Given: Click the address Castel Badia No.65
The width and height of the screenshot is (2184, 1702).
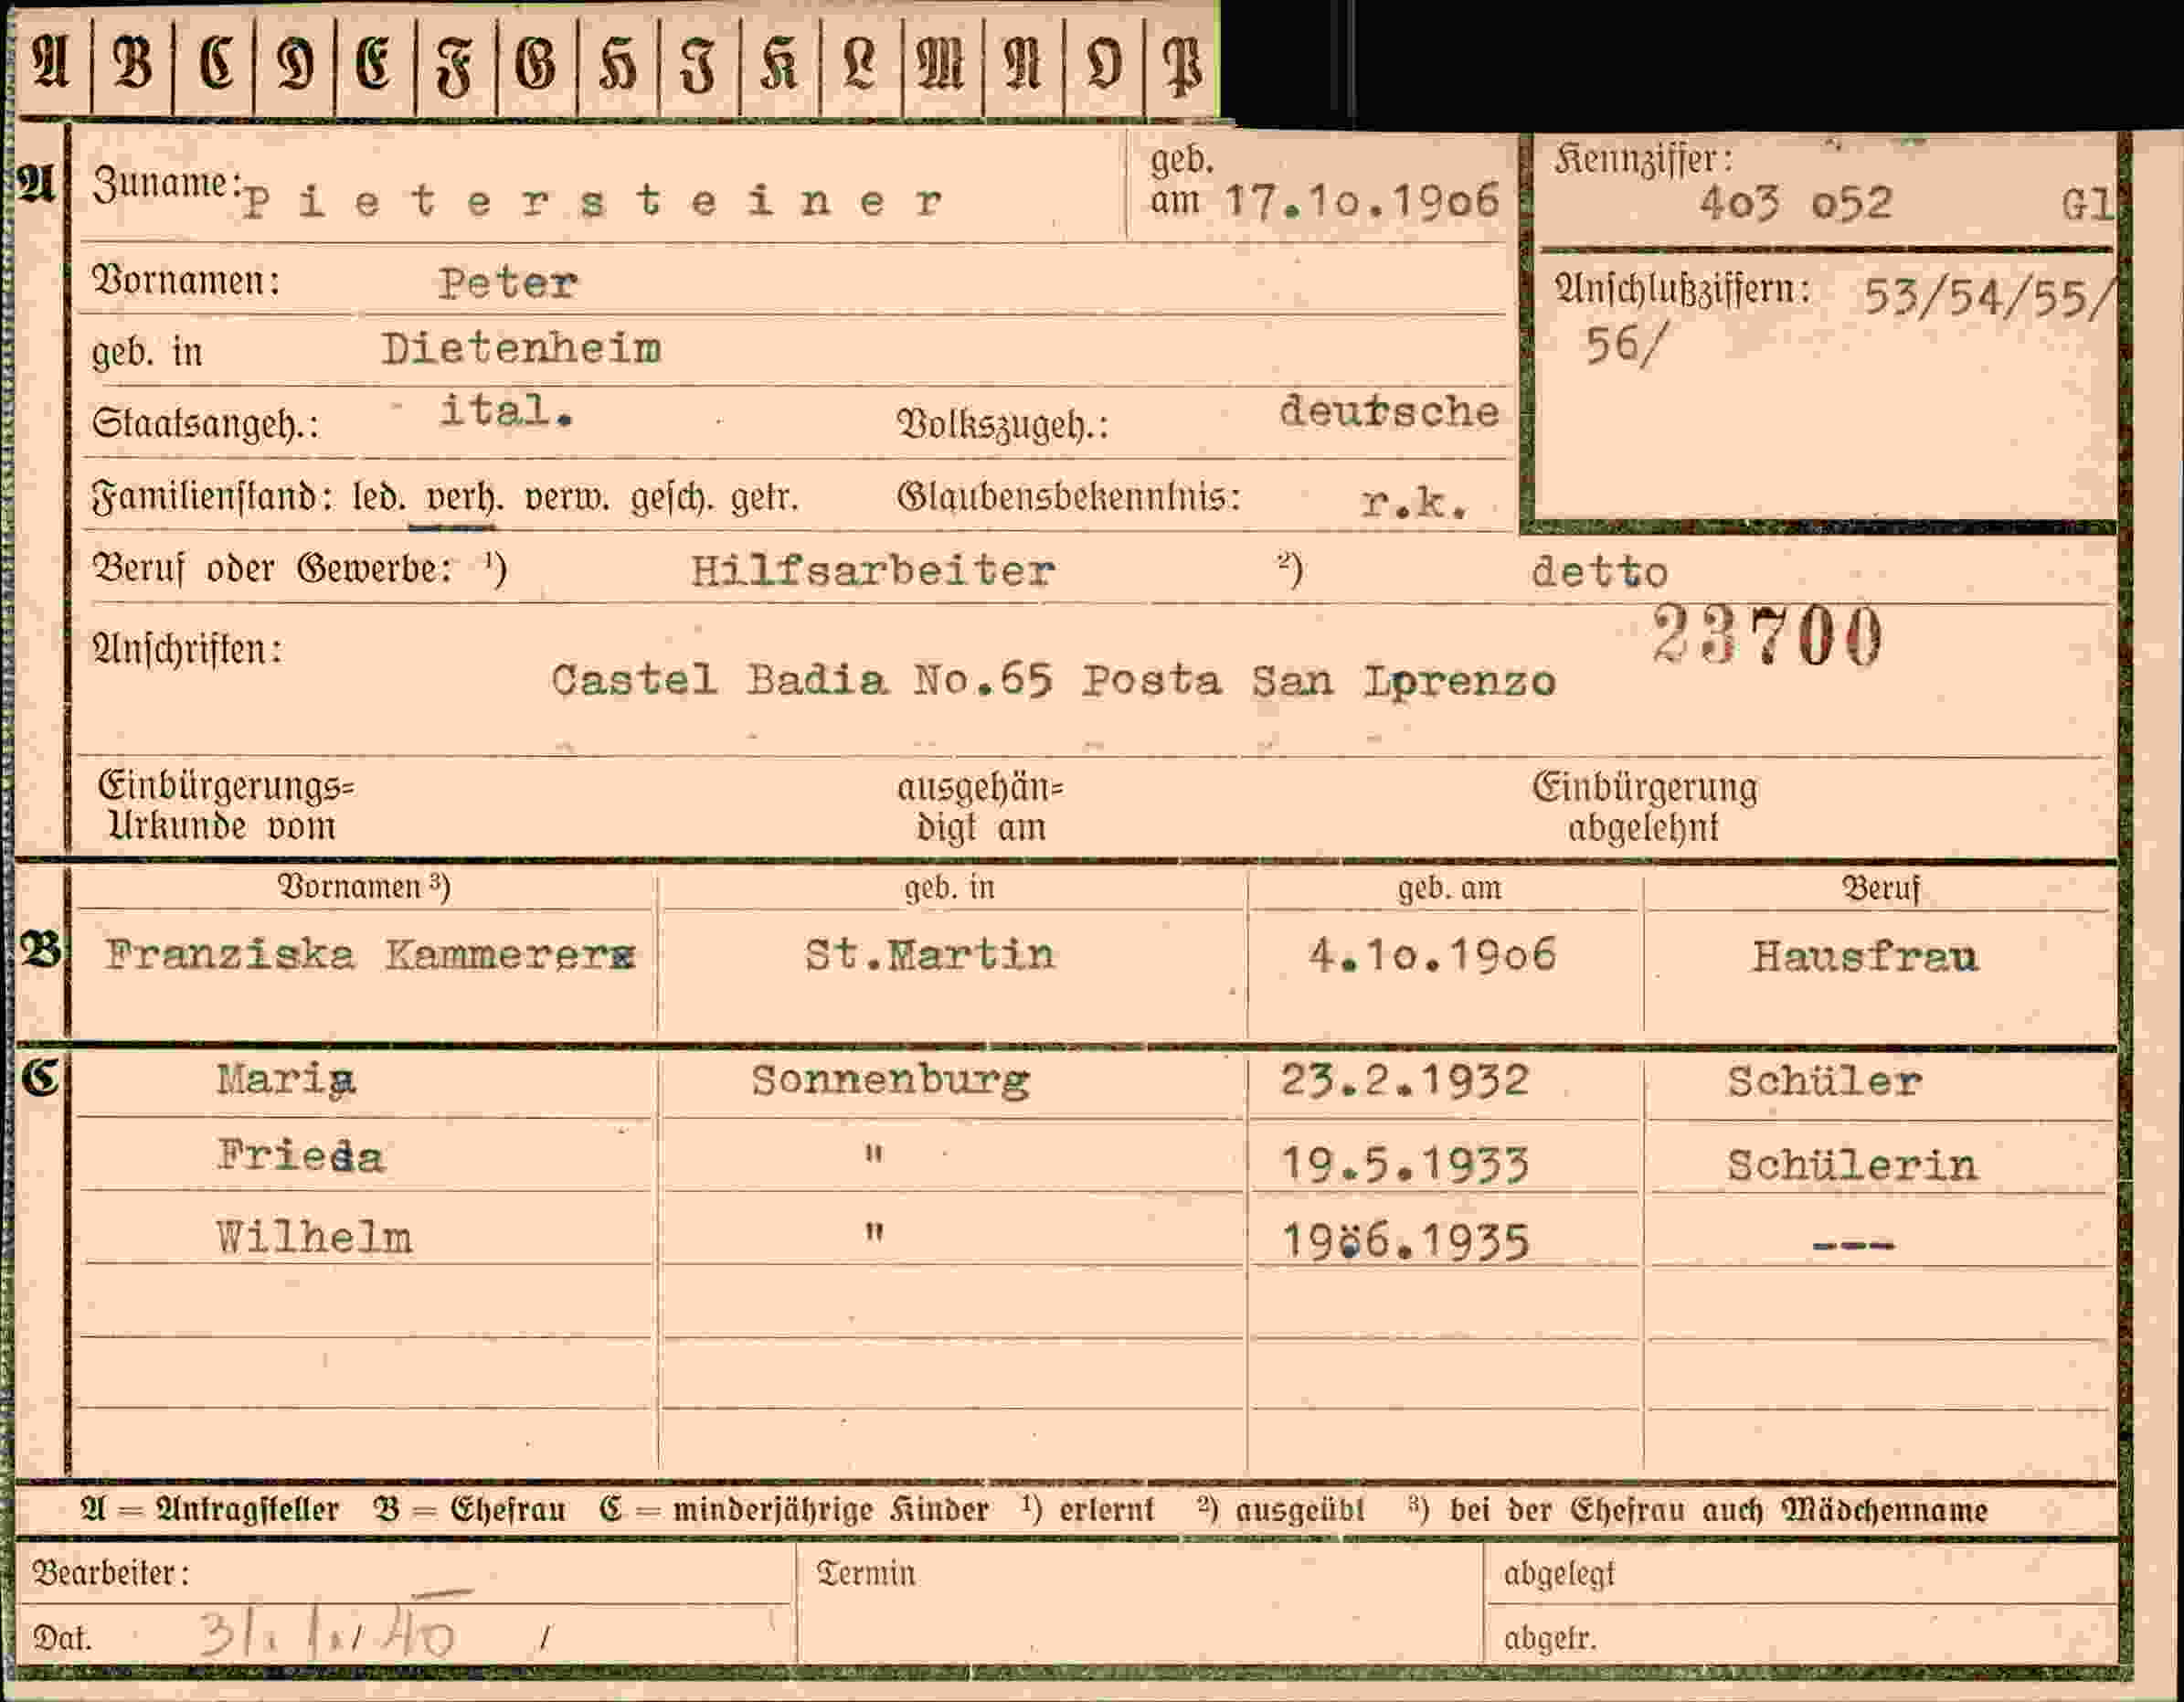Looking at the screenshot, I should (801, 681).
